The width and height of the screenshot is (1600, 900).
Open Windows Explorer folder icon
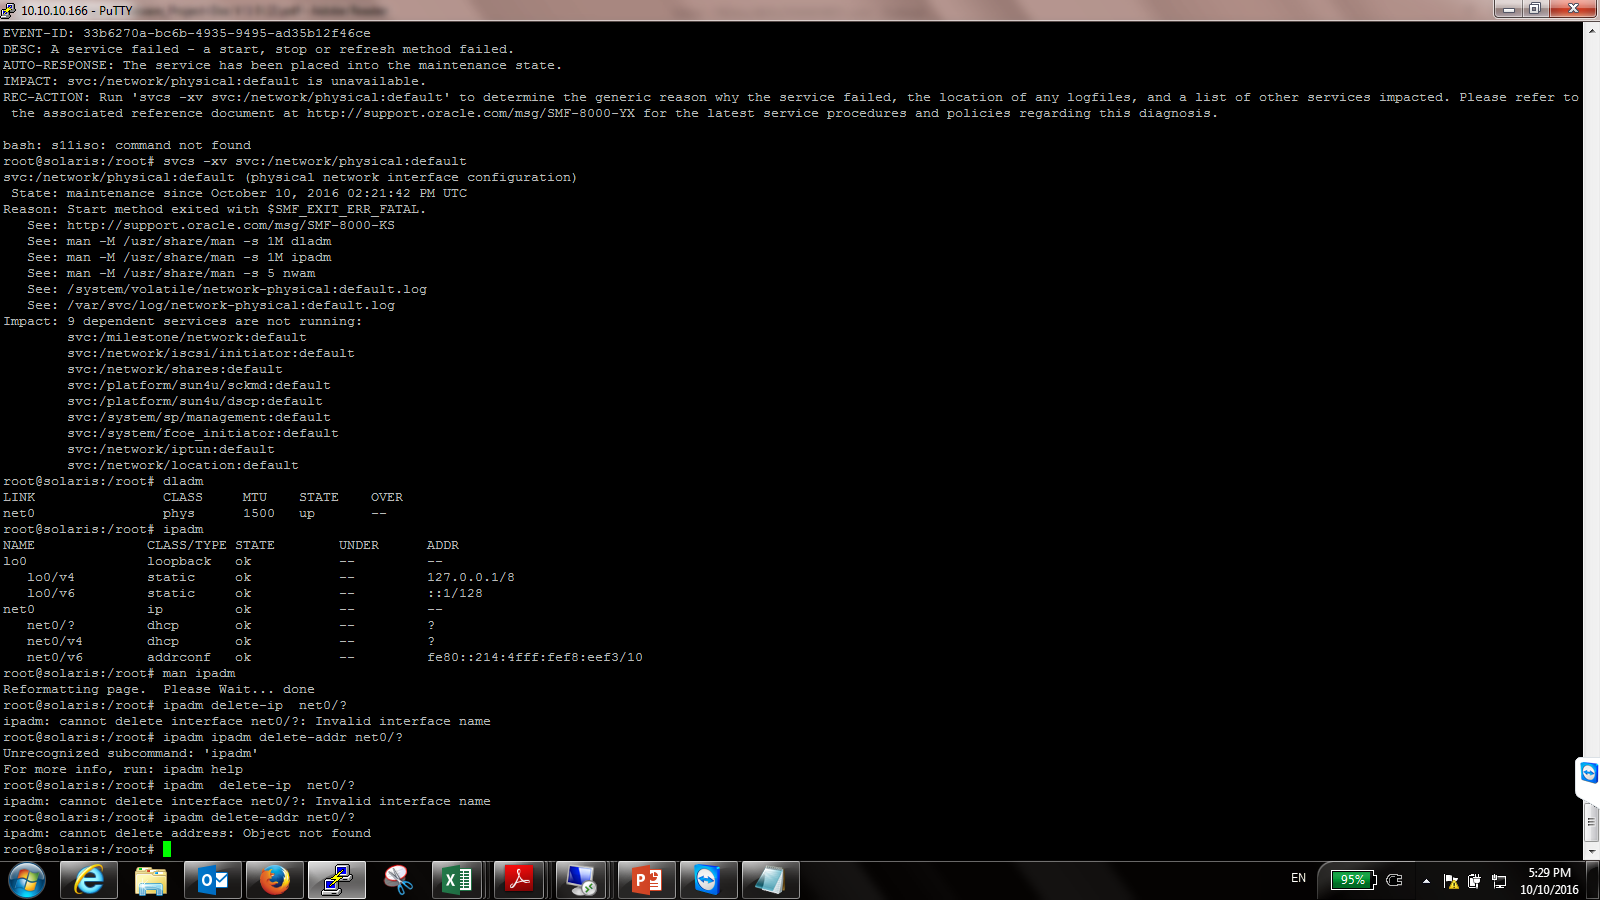tap(151, 880)
